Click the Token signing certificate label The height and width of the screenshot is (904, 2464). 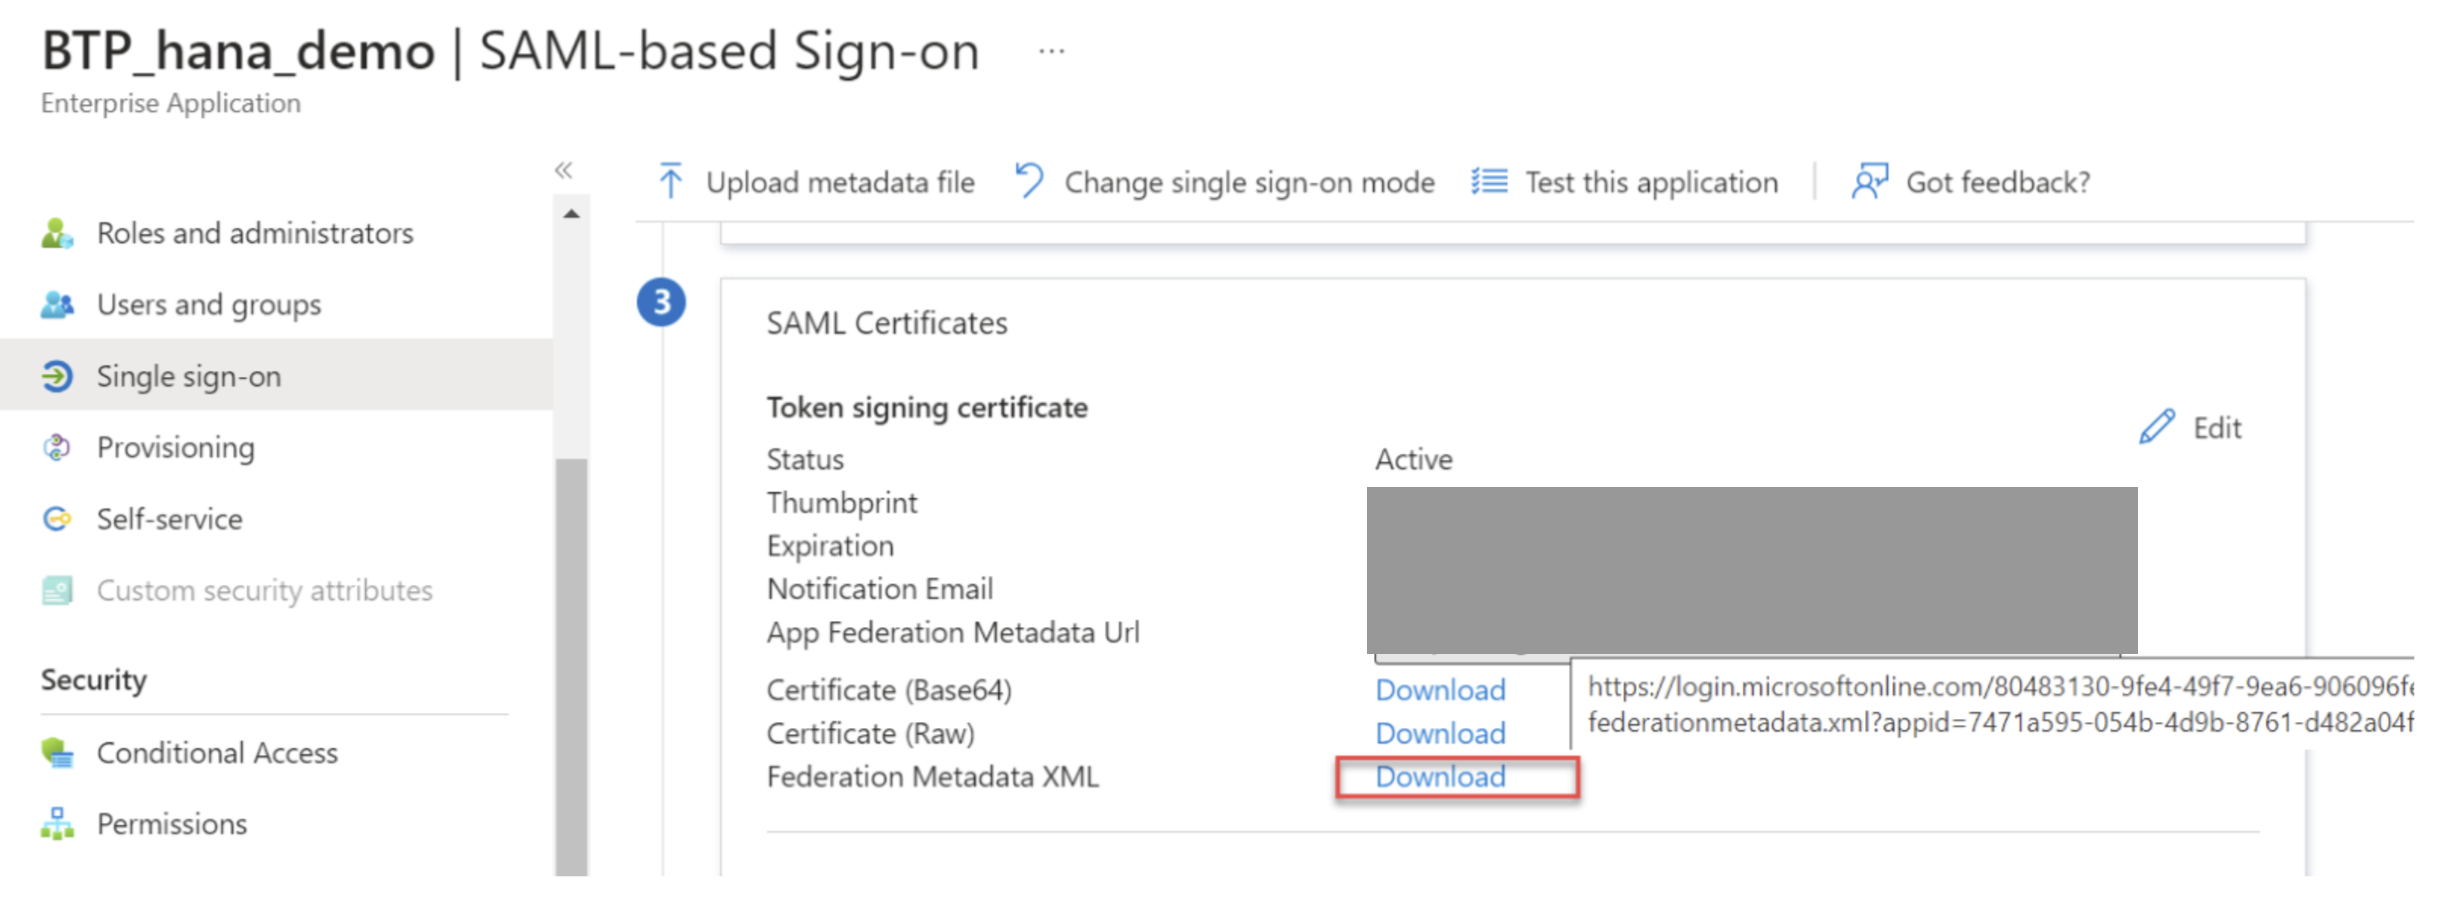click(x=927, y=408)
